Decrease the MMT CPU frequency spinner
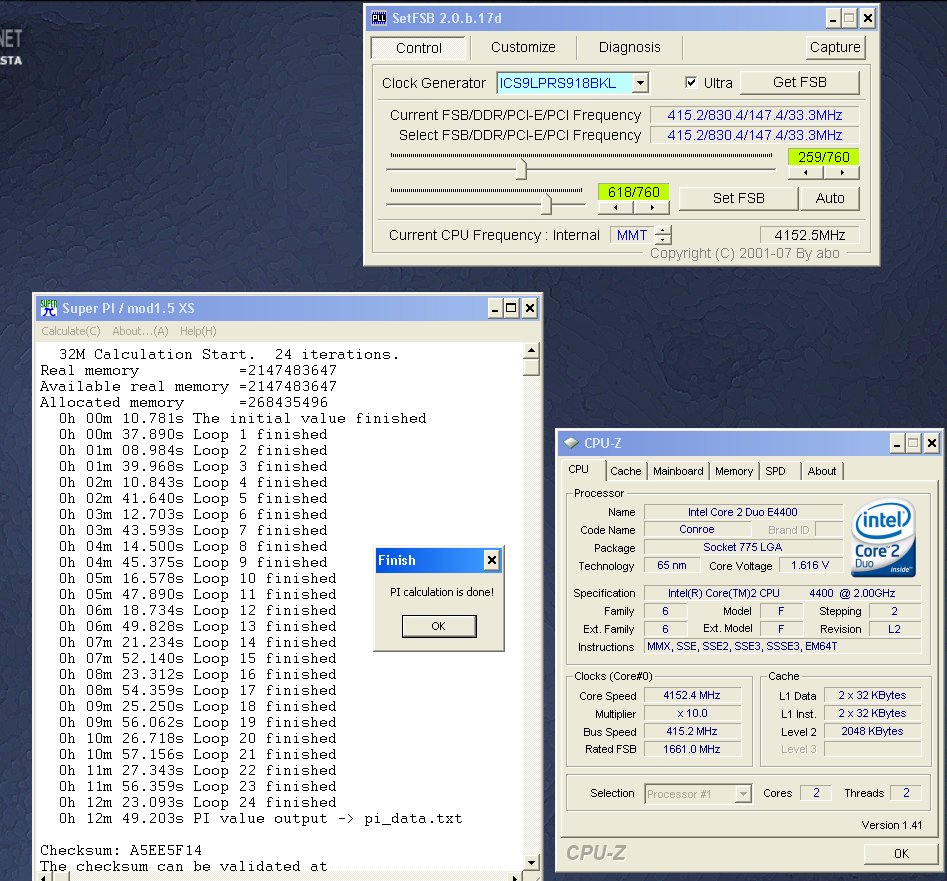 click(663, 239)
